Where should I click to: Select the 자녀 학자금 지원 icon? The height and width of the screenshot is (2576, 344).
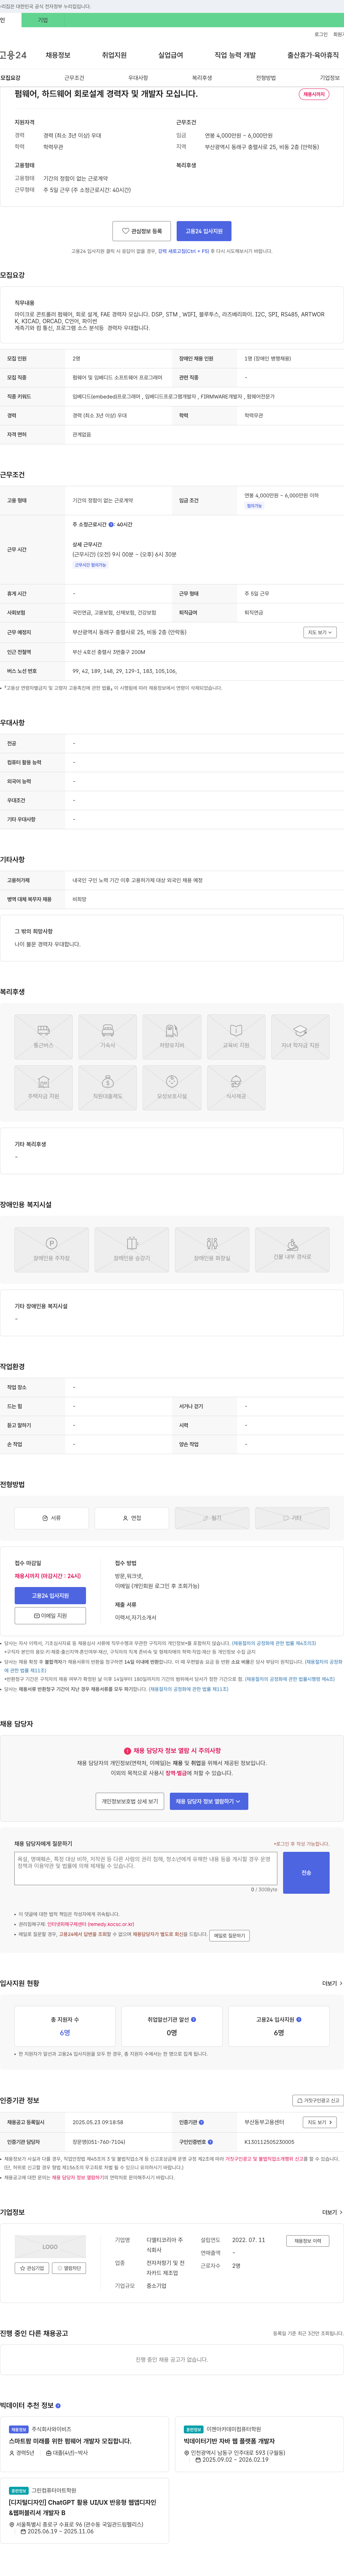point(300,1037)
